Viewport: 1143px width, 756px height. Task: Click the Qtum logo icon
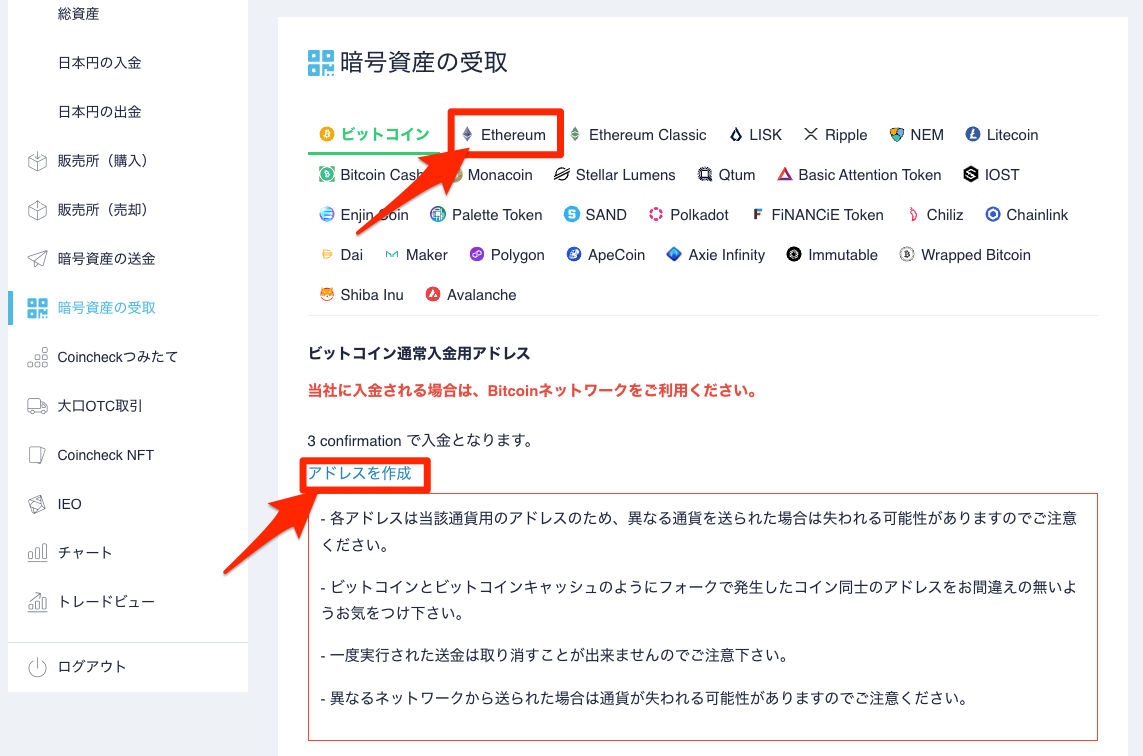[704, 174]
